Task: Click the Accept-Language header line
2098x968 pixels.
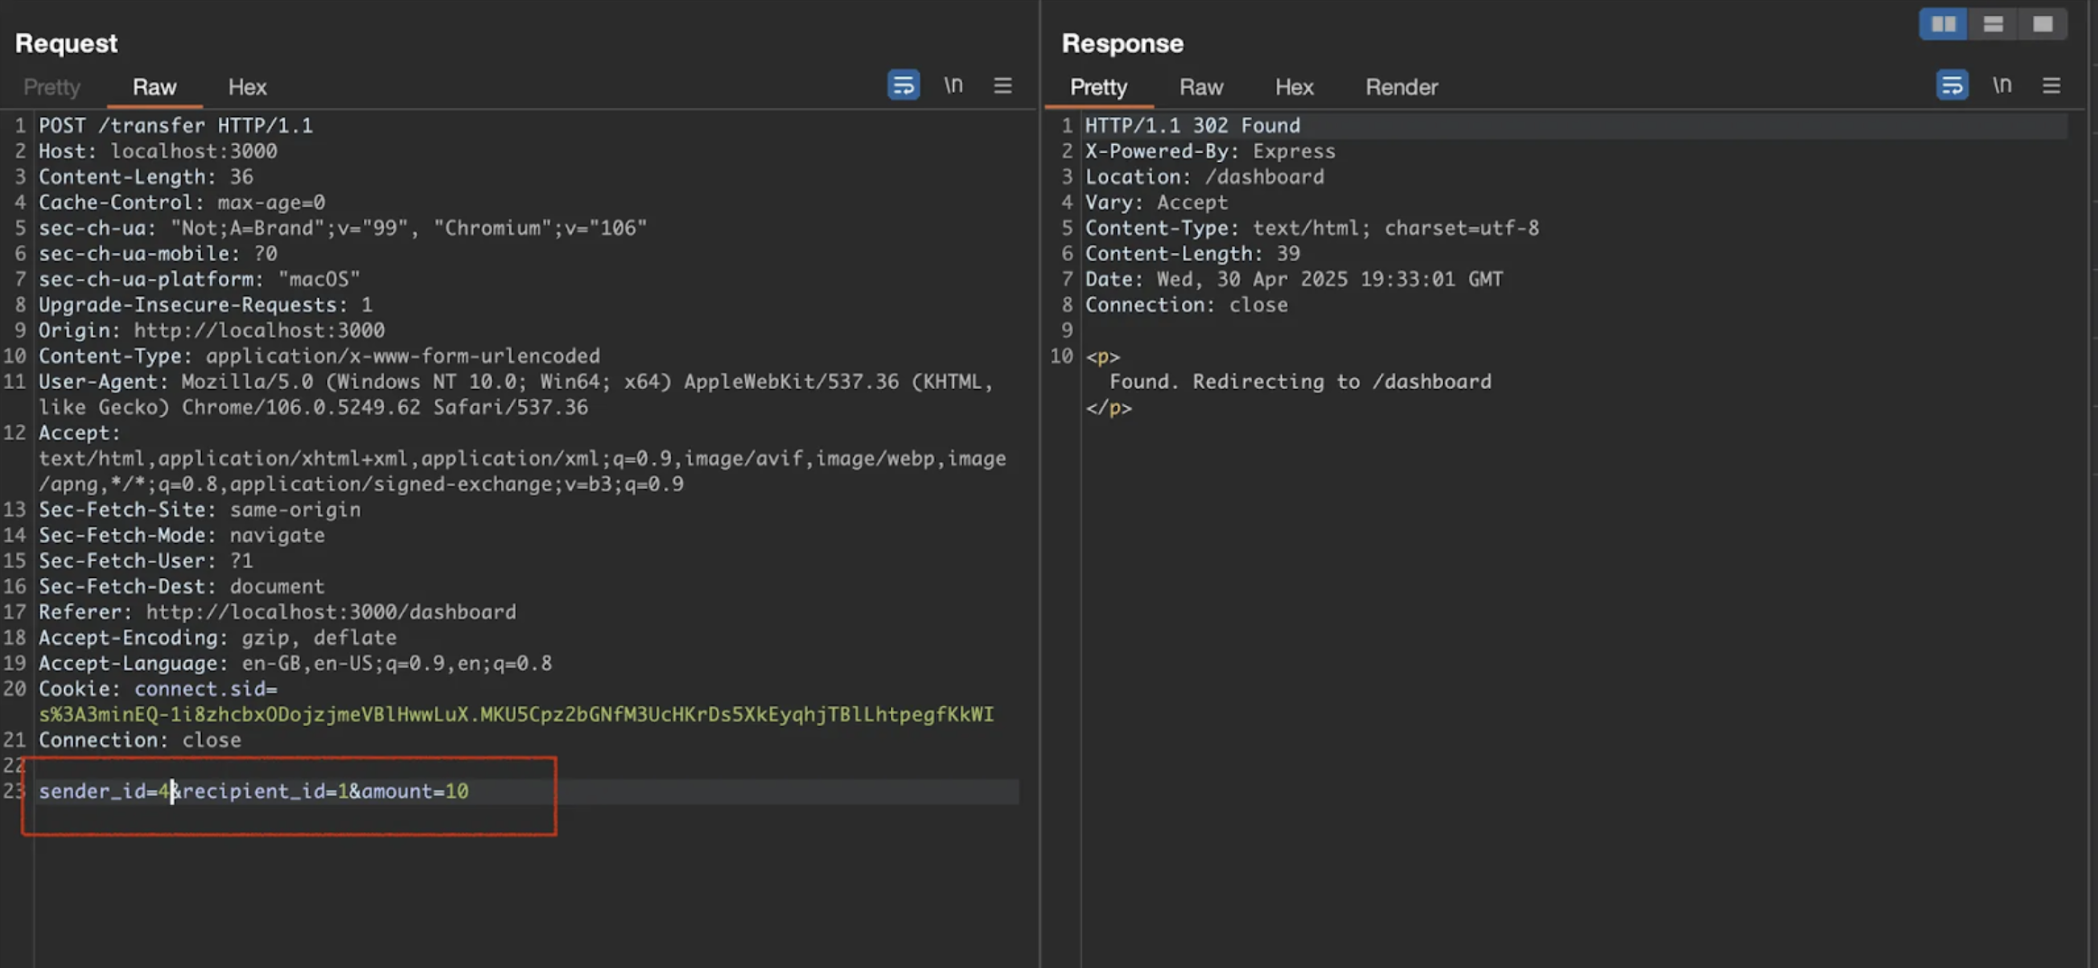Action: pyautogui.click(x=295, y=663)
